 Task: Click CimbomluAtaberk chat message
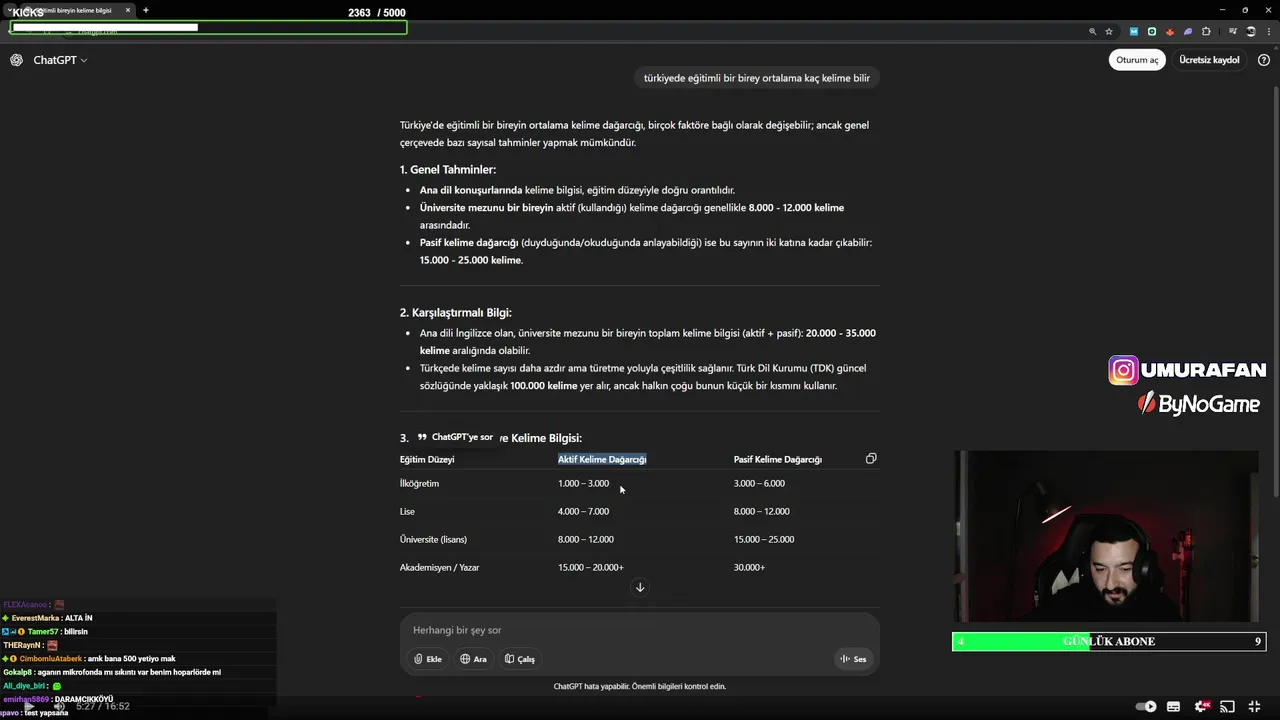pyautogui.click(x=90, y=659)
